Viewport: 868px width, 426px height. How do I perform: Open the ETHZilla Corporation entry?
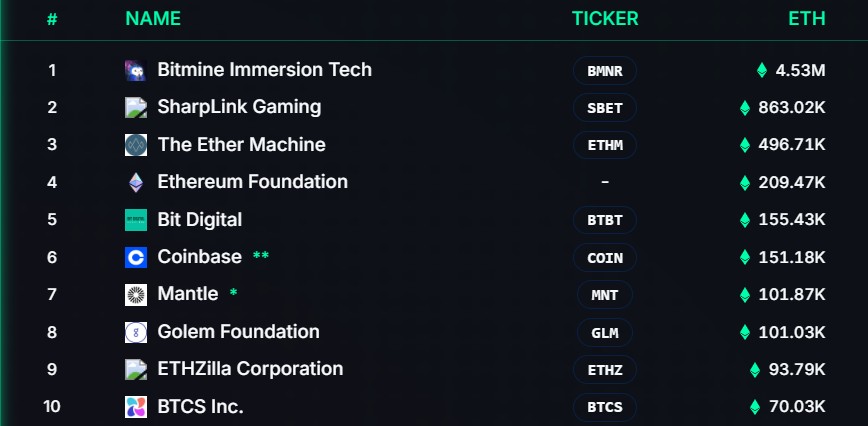tap(250, 369)
